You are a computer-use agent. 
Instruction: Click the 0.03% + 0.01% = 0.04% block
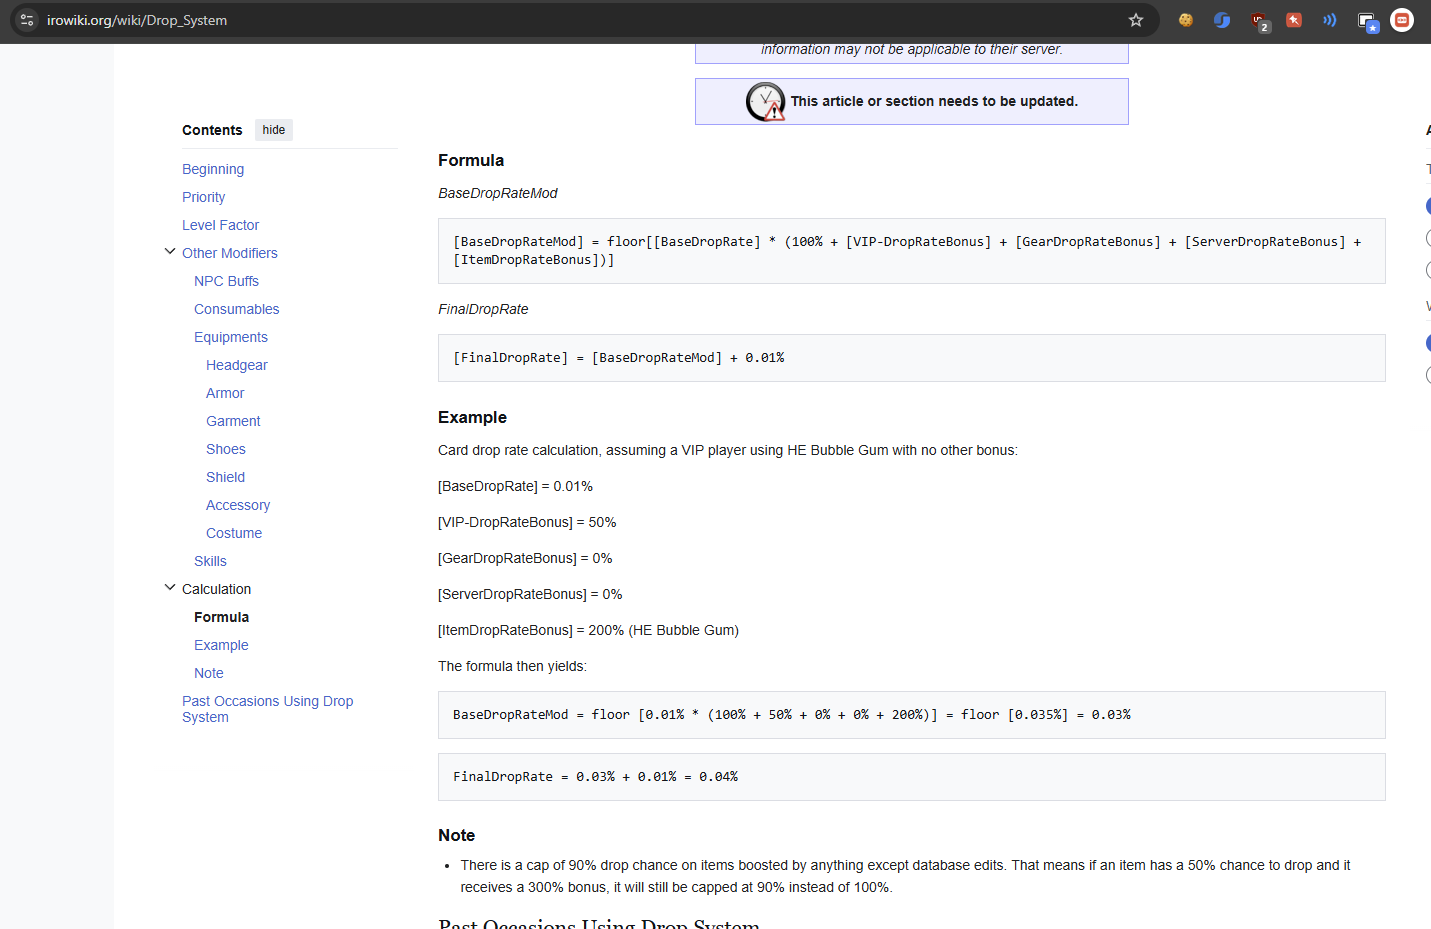(x=911, y=777)
